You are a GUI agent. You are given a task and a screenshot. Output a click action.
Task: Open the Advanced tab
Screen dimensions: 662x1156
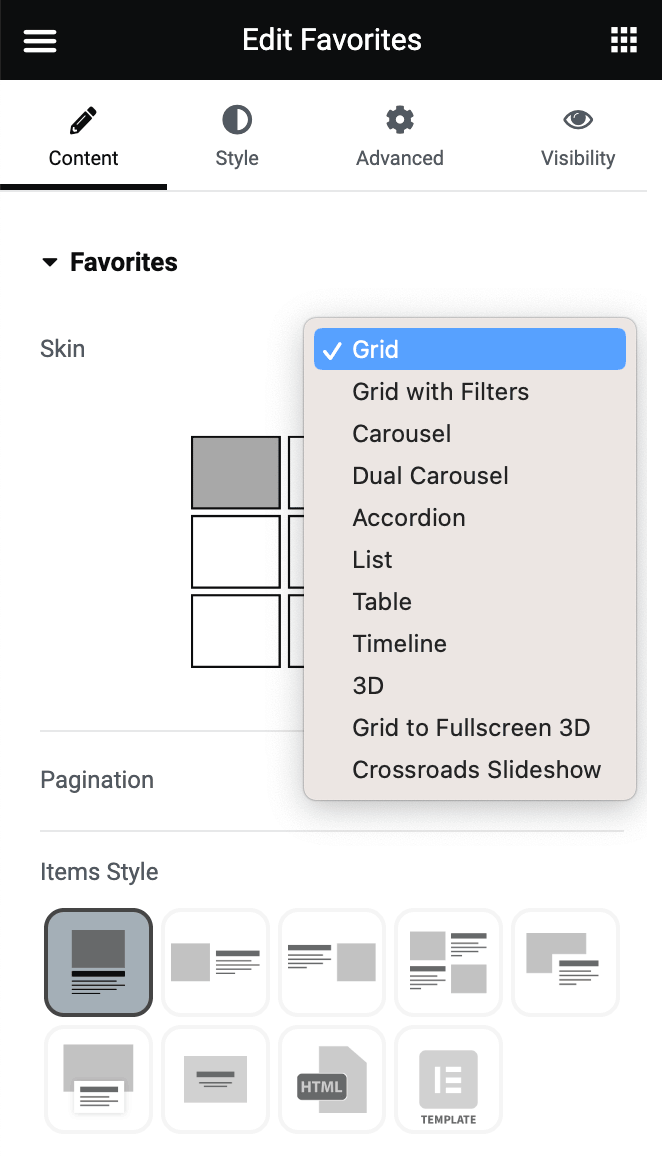click(x=399, y=138)
